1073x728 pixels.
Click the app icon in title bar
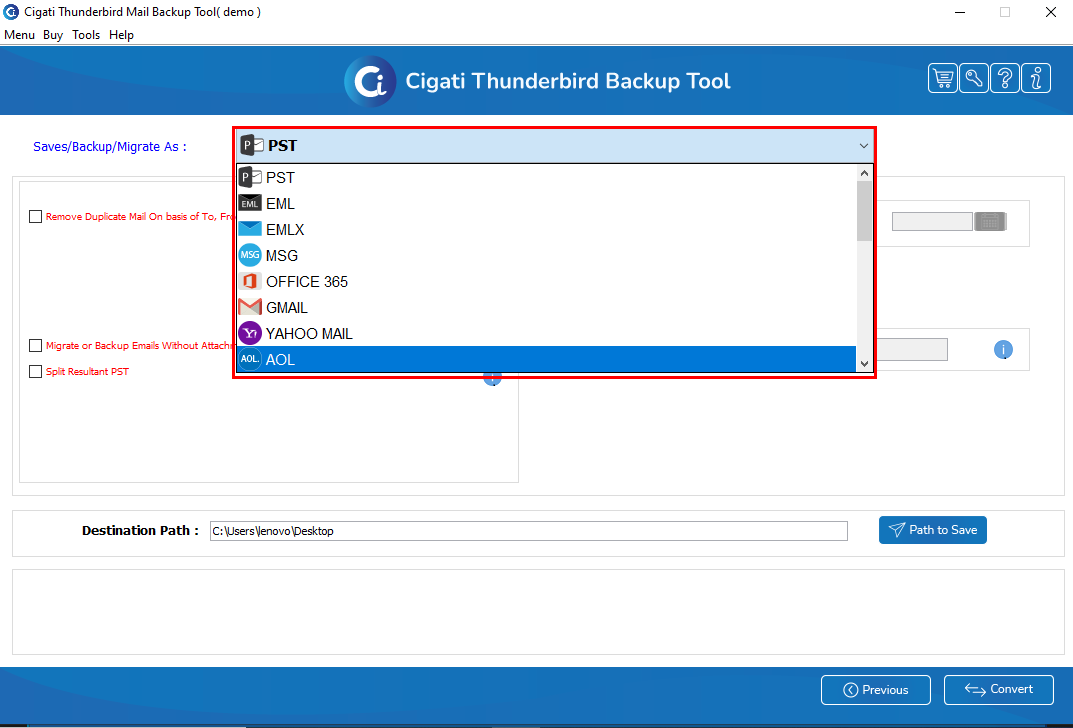(12, 12)
